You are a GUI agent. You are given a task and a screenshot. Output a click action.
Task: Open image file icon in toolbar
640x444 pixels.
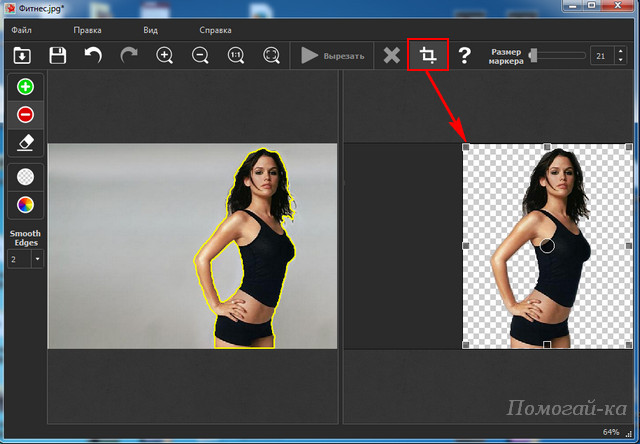22,56
